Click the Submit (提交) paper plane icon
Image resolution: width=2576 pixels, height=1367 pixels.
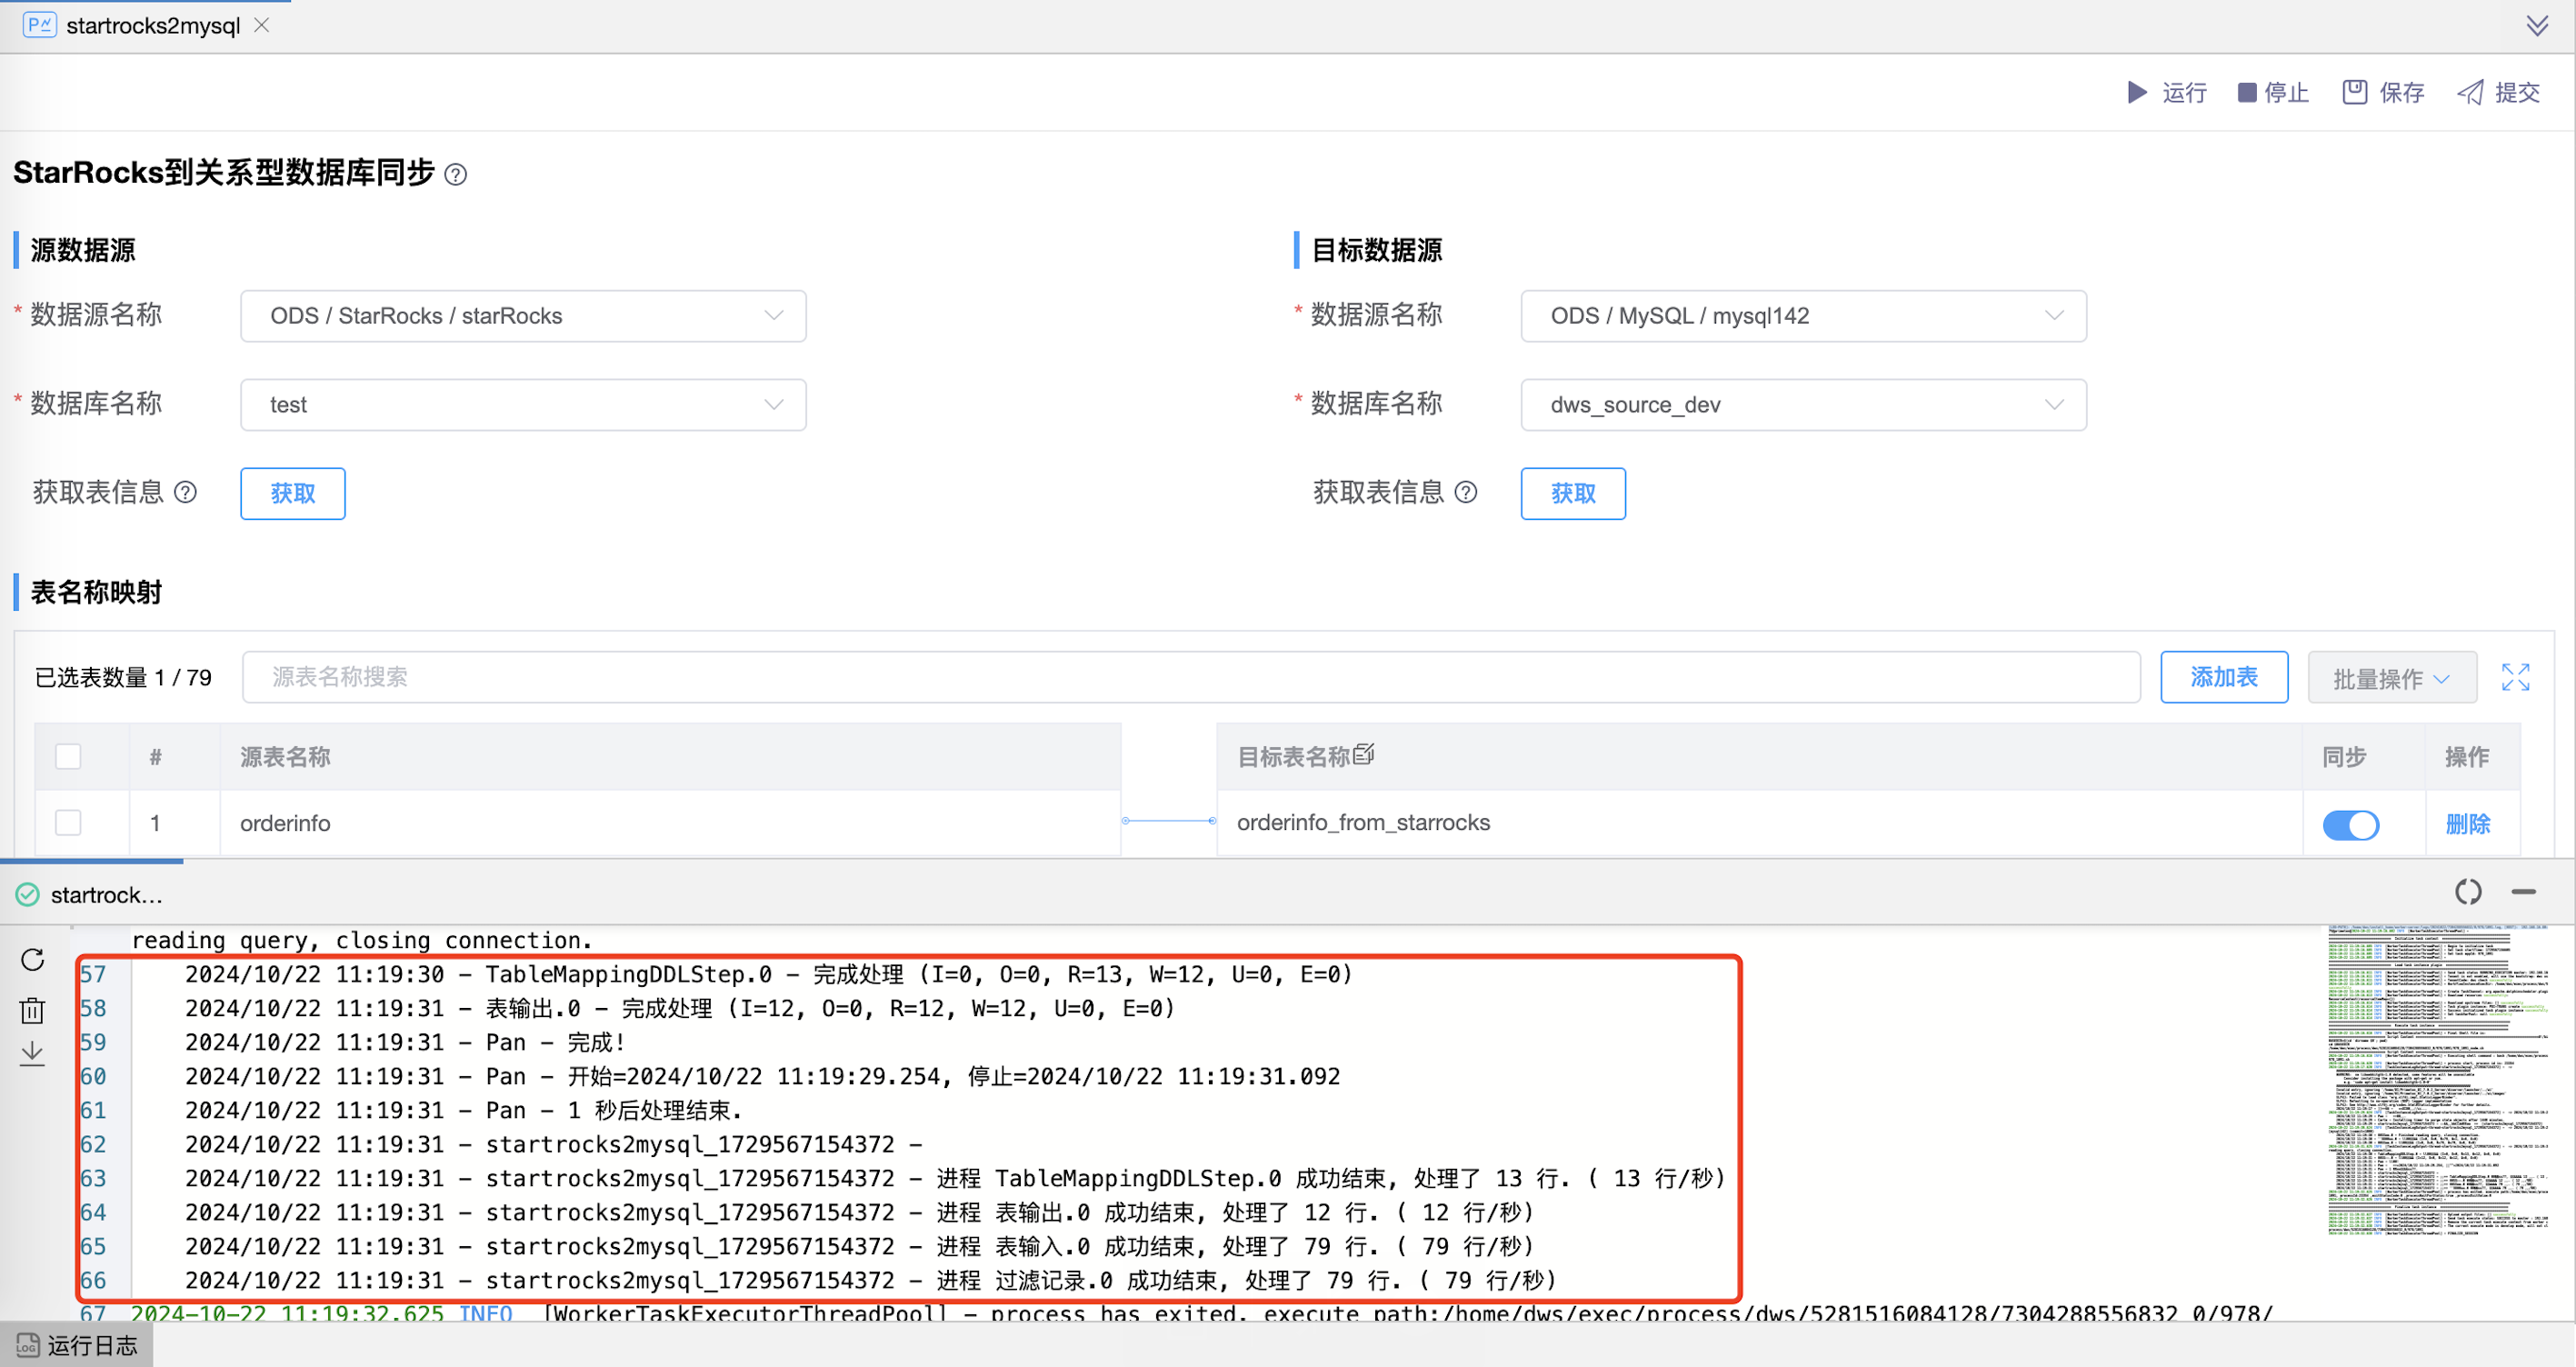(2470, 93)
